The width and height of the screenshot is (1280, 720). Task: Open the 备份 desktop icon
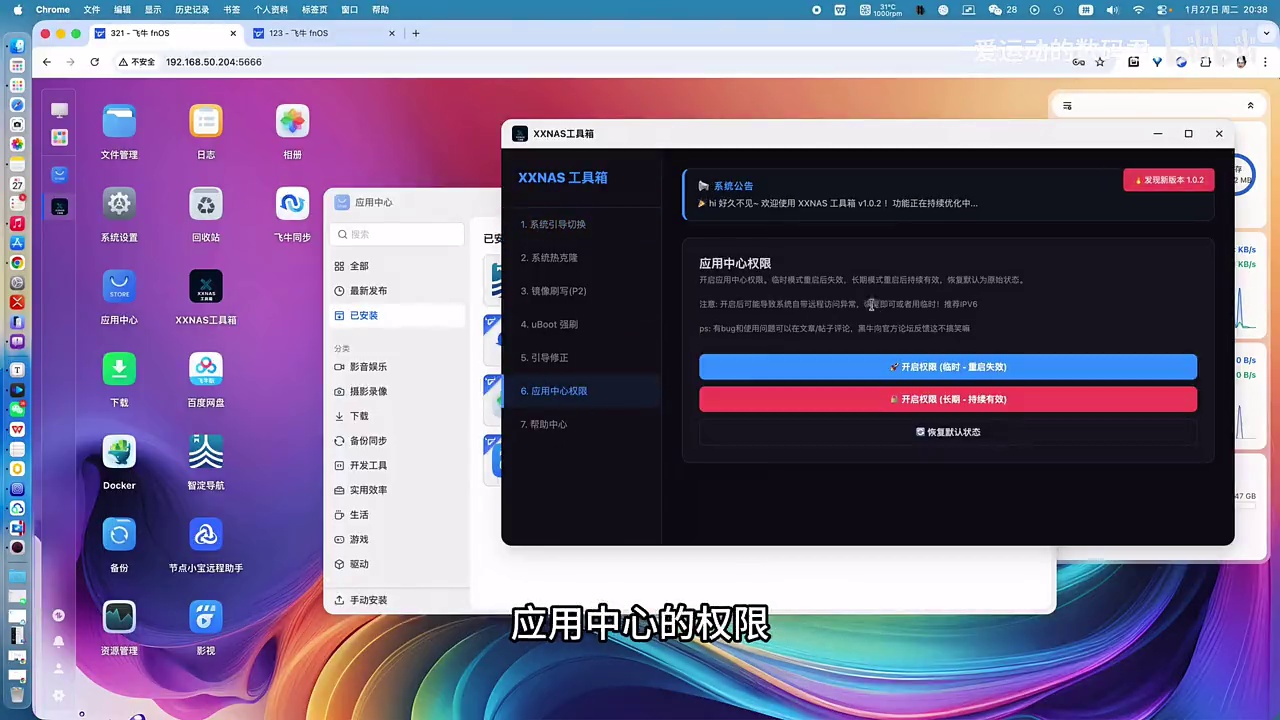119,534
